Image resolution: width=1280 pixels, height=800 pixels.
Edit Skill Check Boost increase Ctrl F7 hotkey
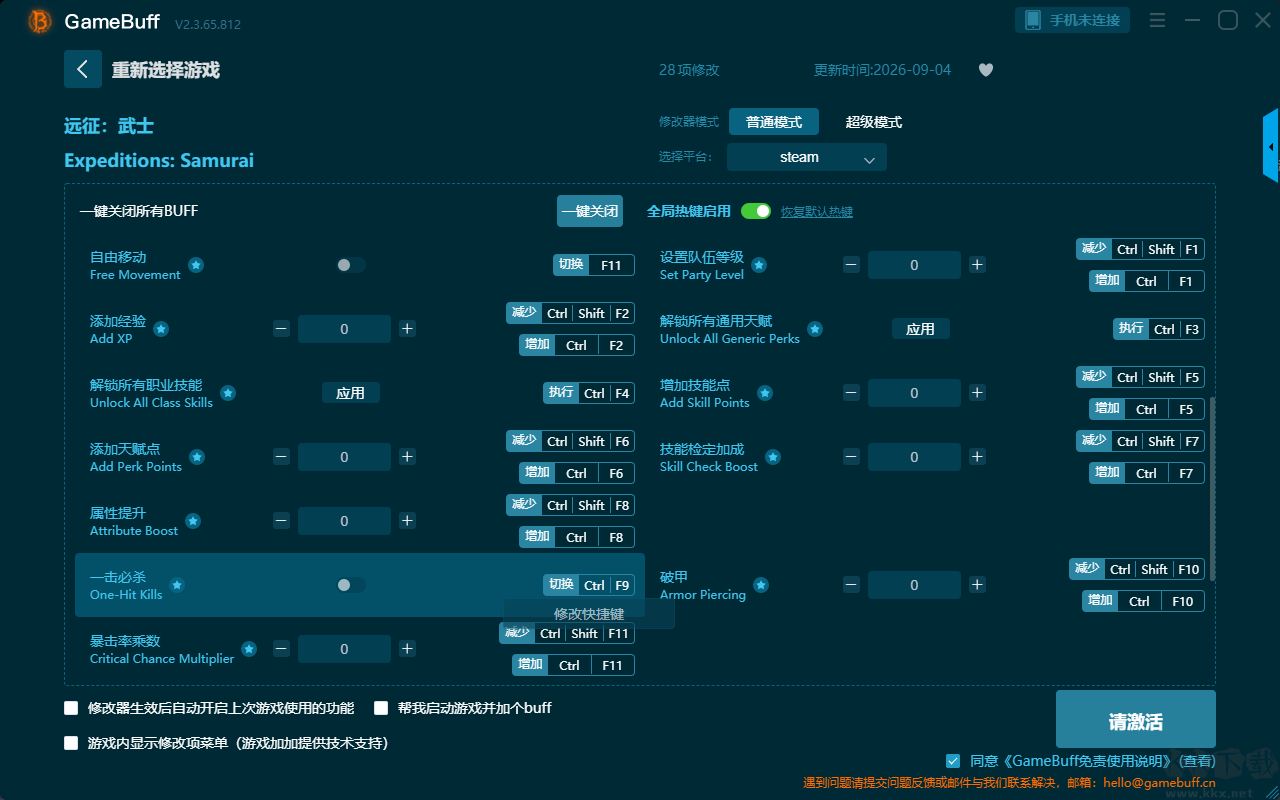[x=1147, y=473]
